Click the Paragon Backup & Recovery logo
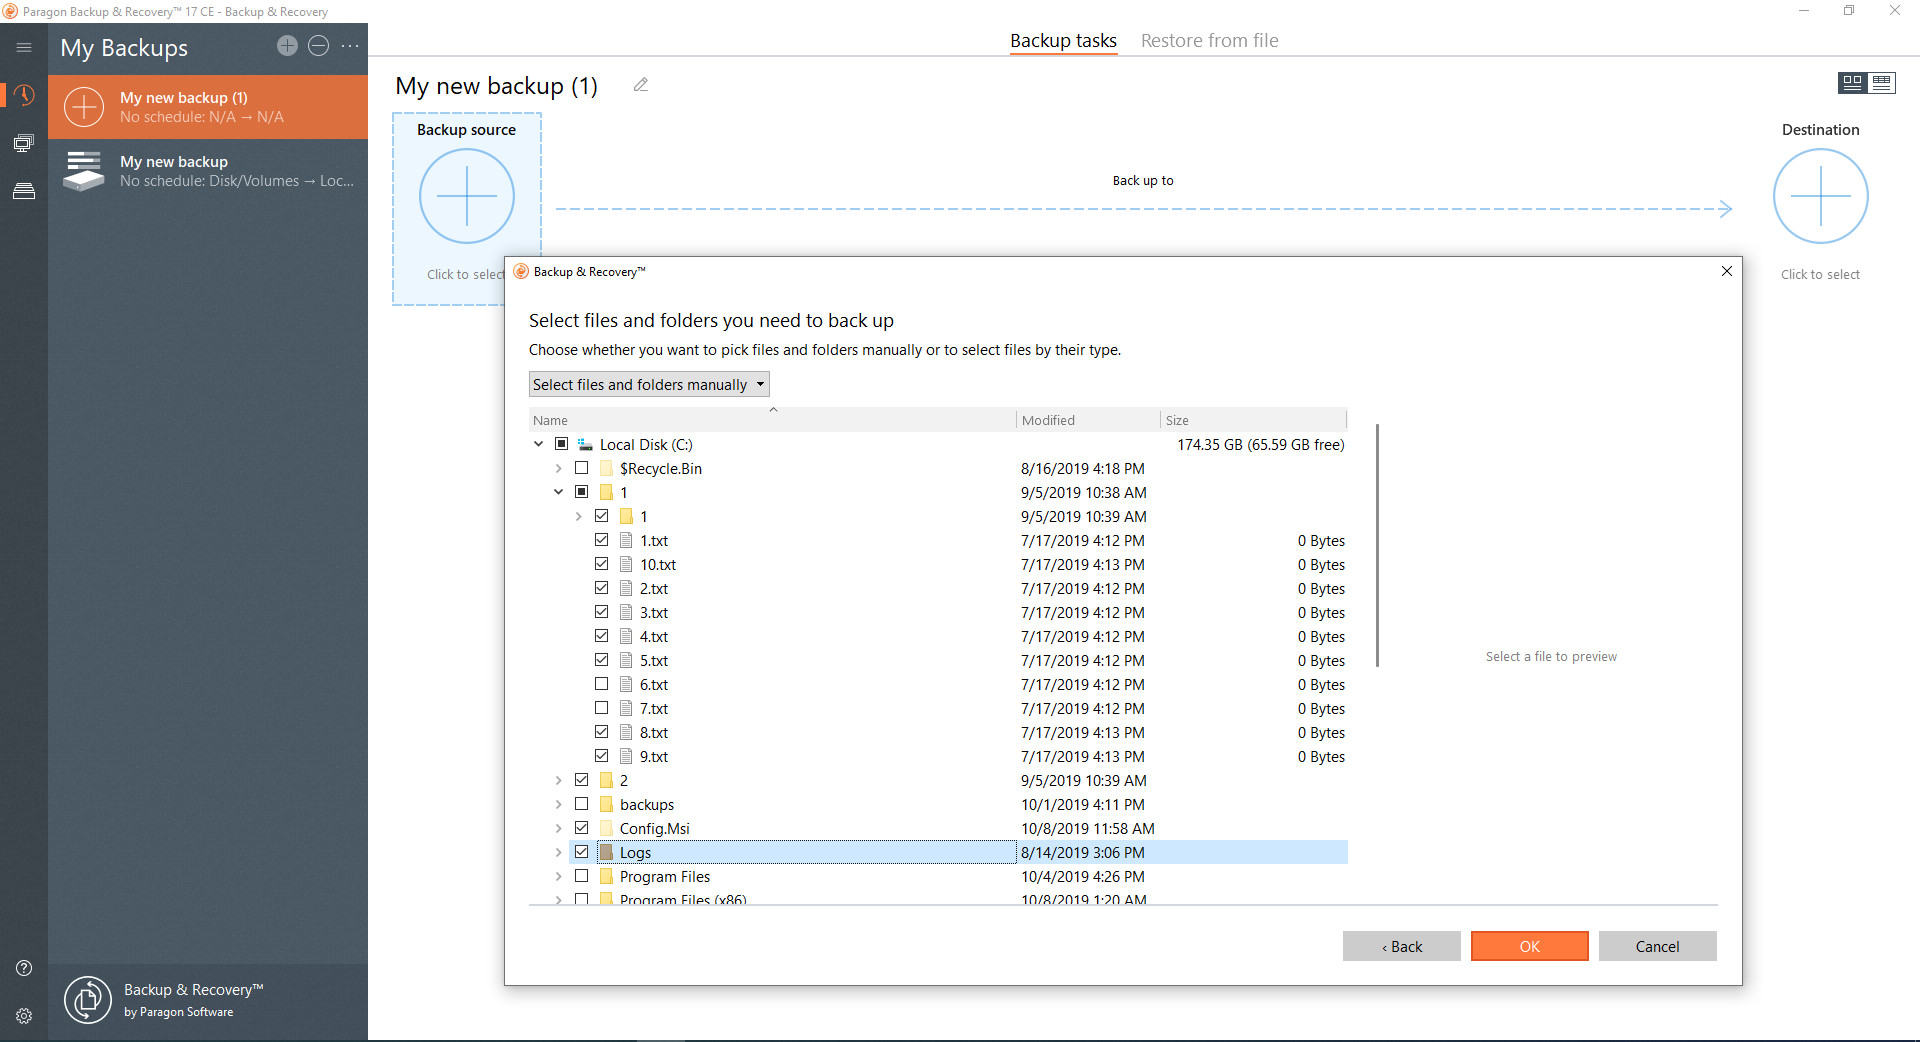The width and height of the screenshot is (1920, 1042). tap(88, 1000)
